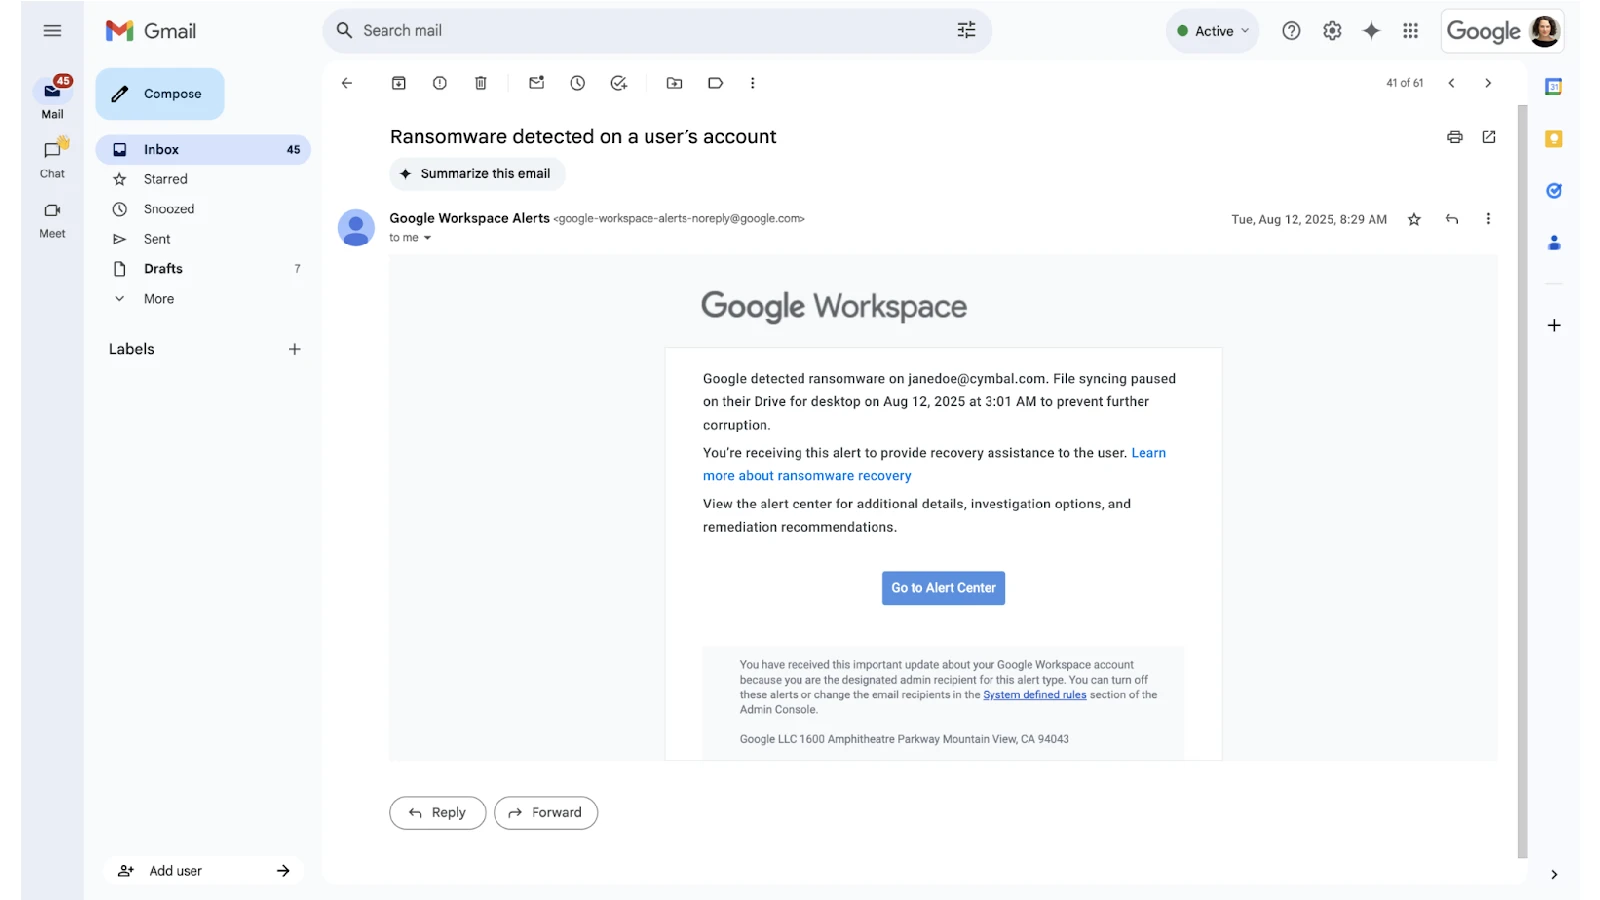The image size is (1600, 900).
Task: Archive this email using the toolbar icon
Action: (398, 83)
